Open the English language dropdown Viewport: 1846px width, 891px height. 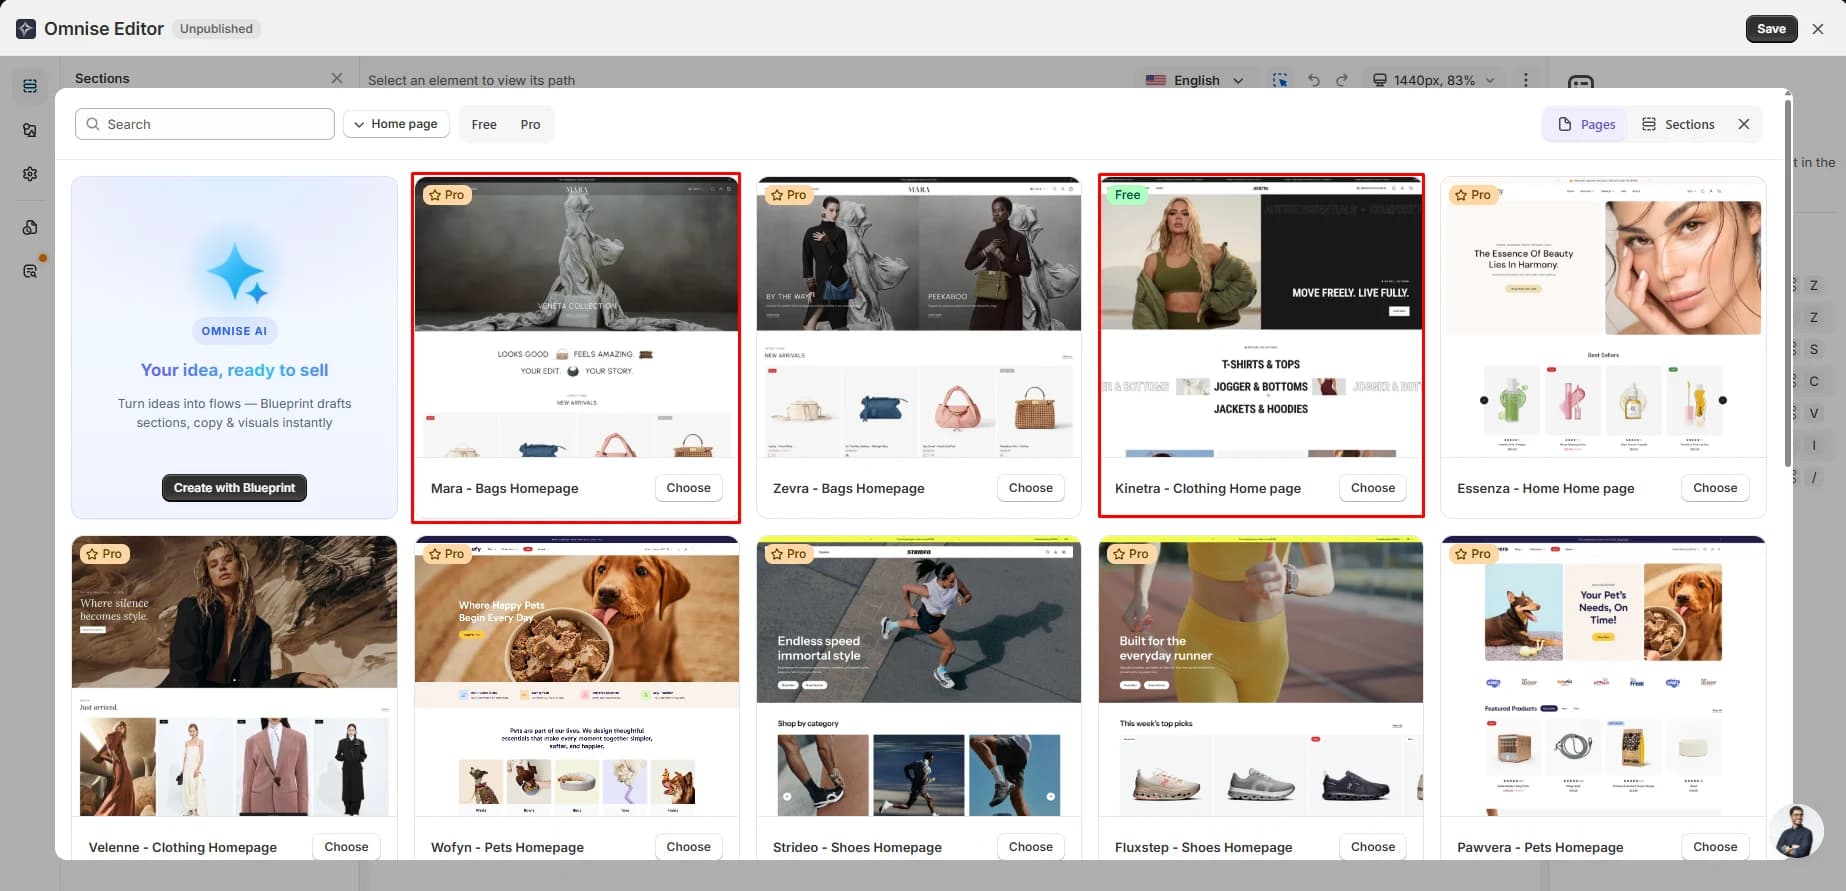tap(1195, 80)
